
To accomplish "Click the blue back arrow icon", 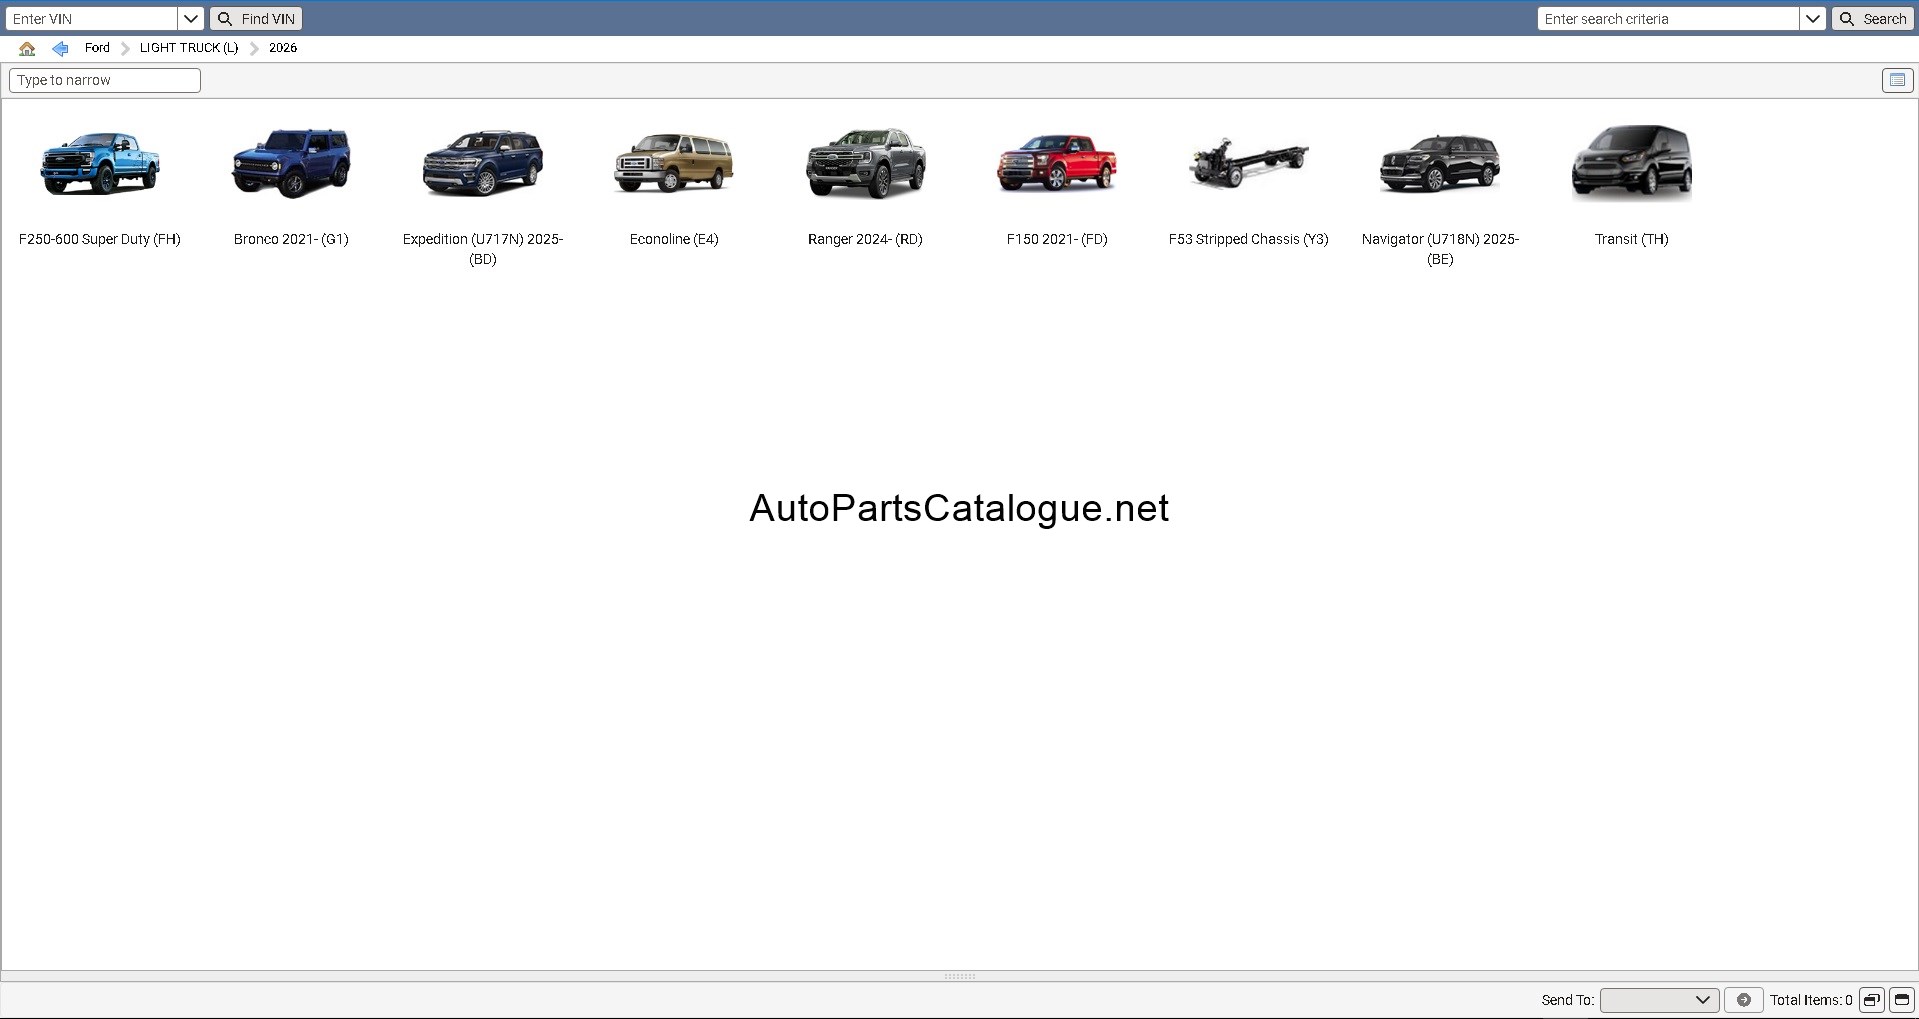I will 60,48.
